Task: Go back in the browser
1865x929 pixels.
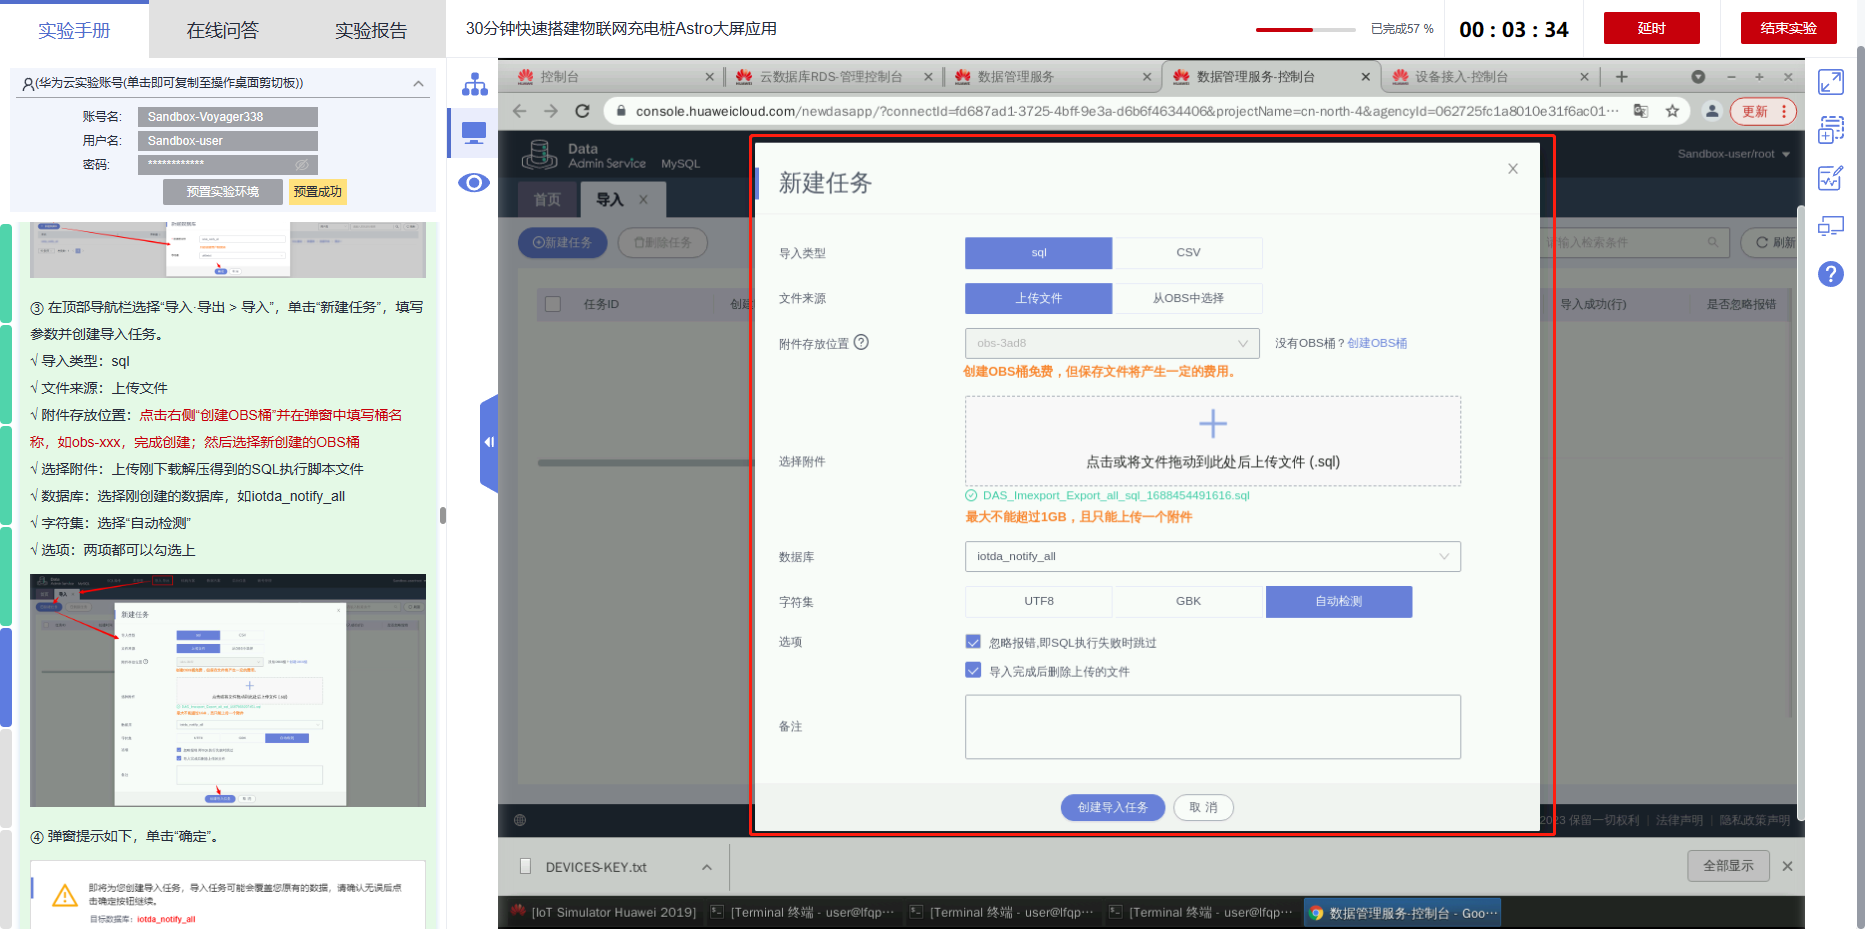Action: point(520,111)
